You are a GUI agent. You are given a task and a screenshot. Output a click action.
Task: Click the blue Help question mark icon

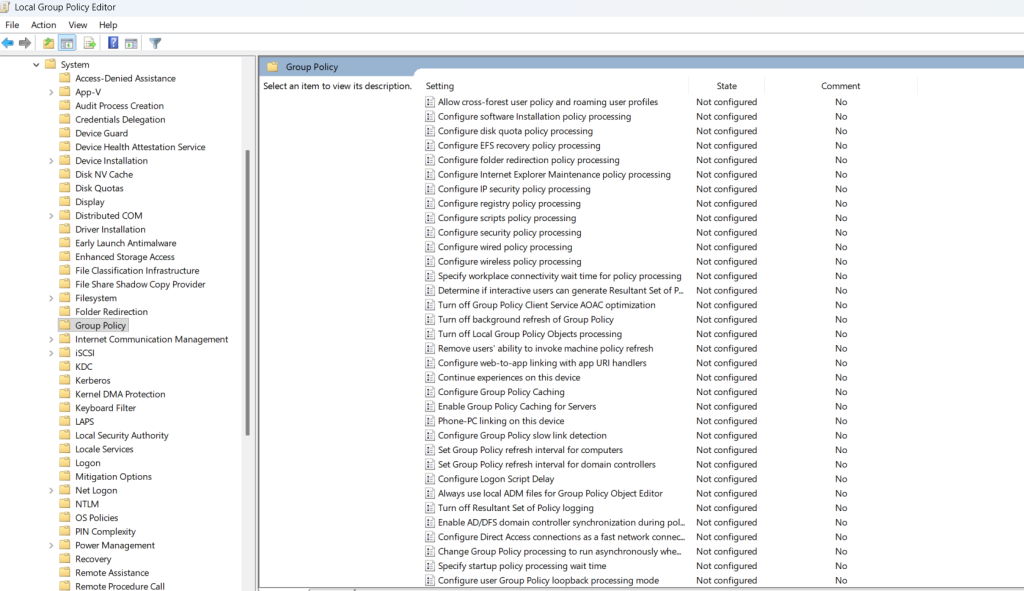[x=113, y=43]
